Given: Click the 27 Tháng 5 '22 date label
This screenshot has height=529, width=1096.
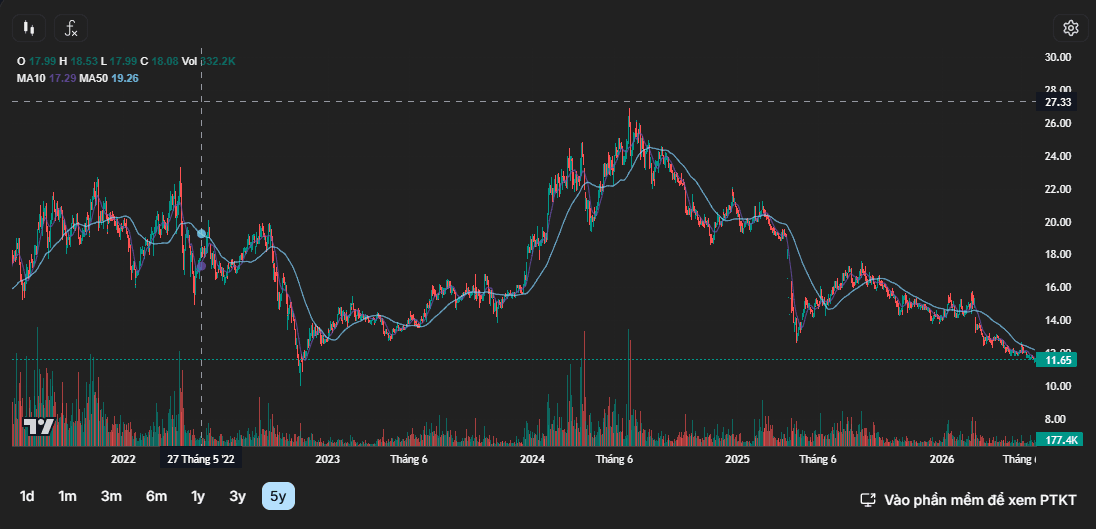Looking at the screenshot, I should [x=201, y=459].
